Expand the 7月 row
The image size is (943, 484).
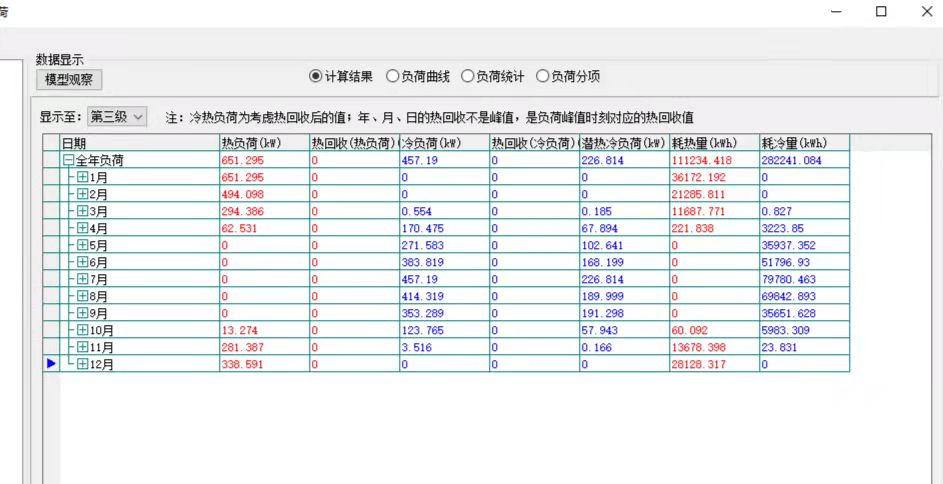pyautogui.click(x=82, y=279)
